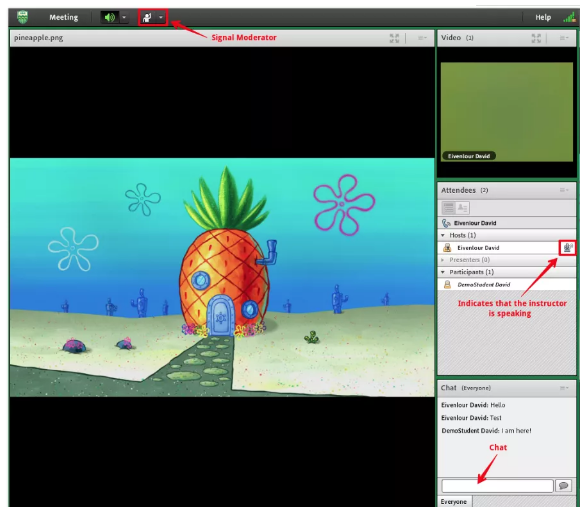Open Video pod options menu
Screen dimensions: 588x516
(x=564, y=38)
